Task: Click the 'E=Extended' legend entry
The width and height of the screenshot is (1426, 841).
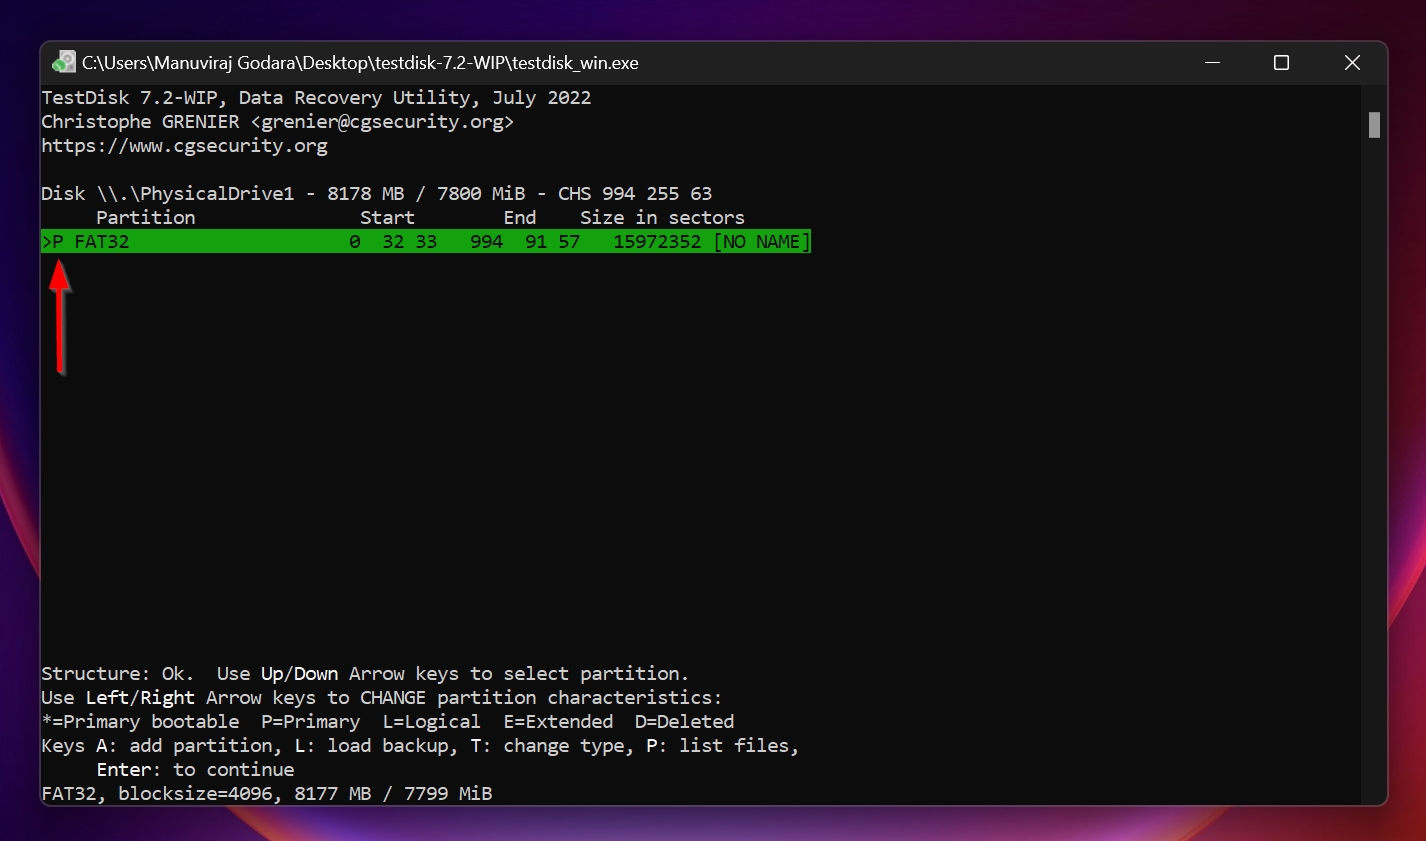Action: click(558, 721)
